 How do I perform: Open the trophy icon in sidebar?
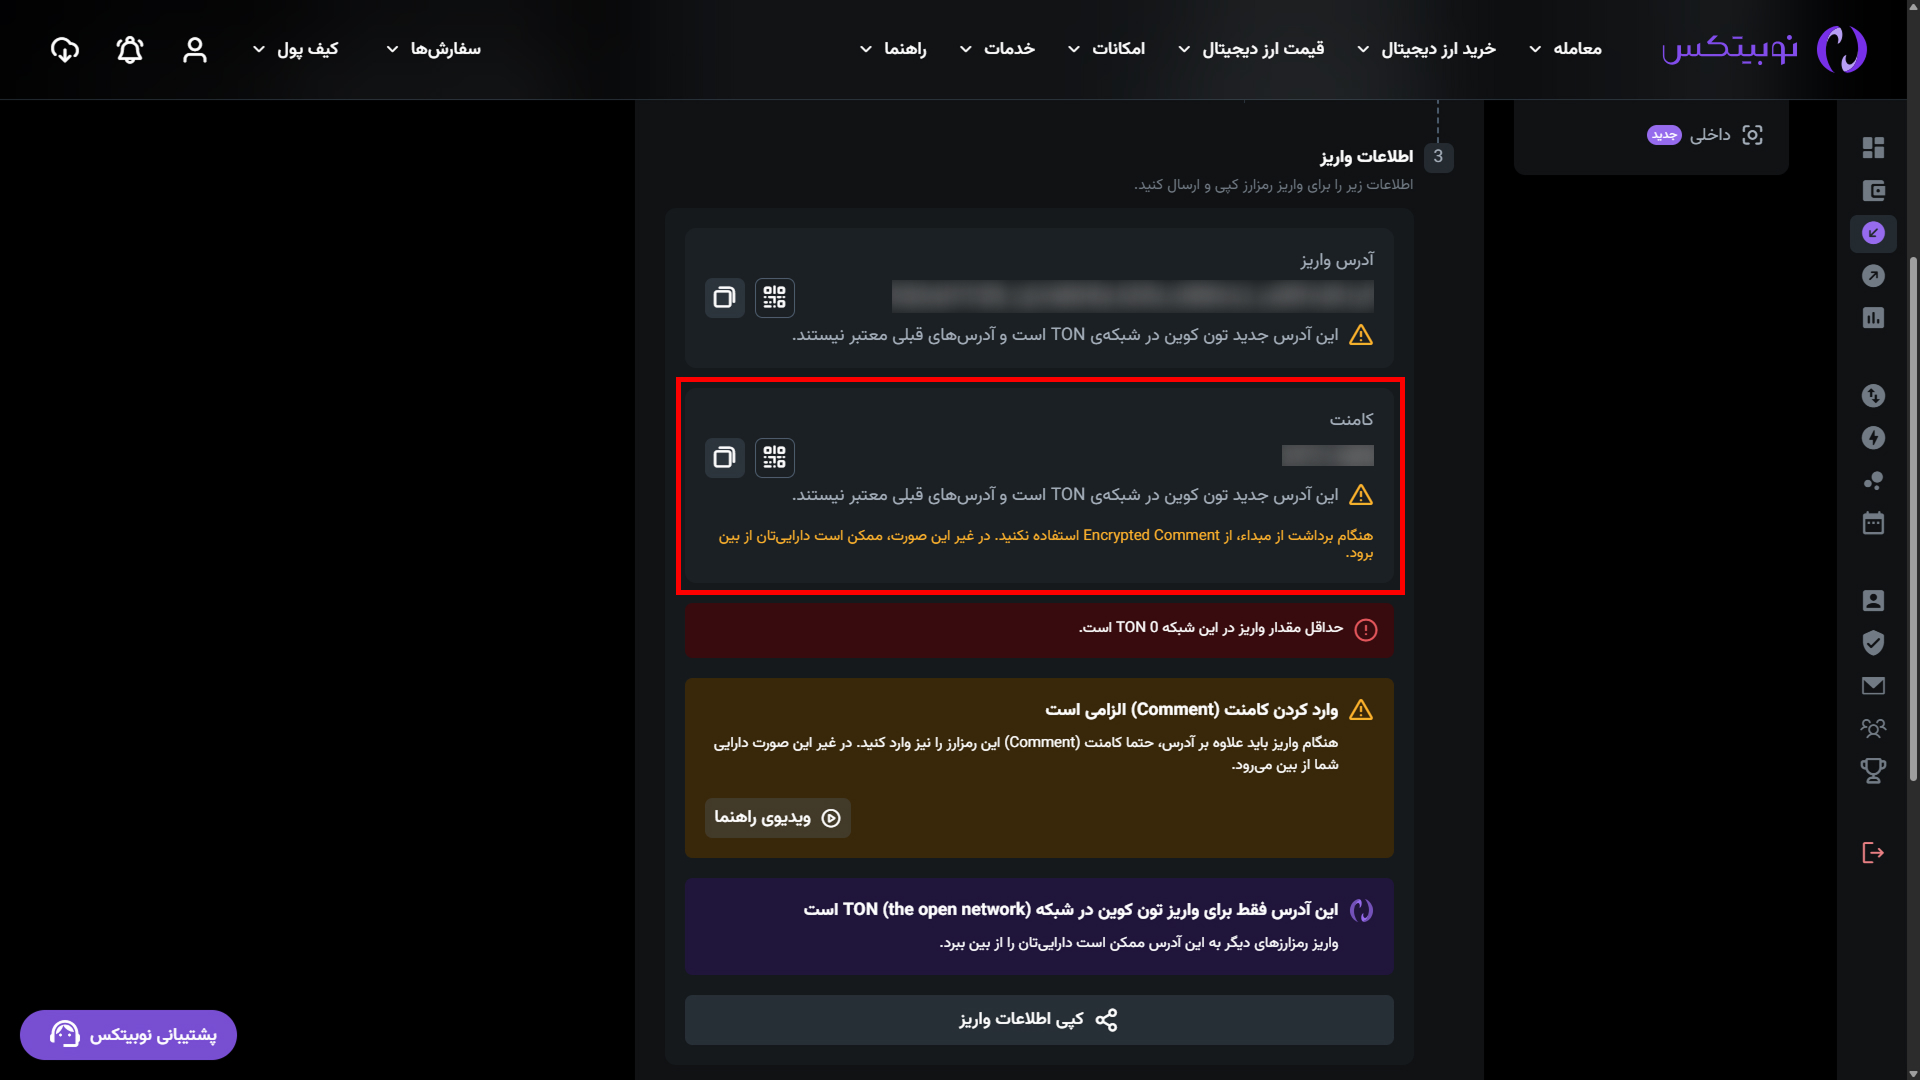1873,770
